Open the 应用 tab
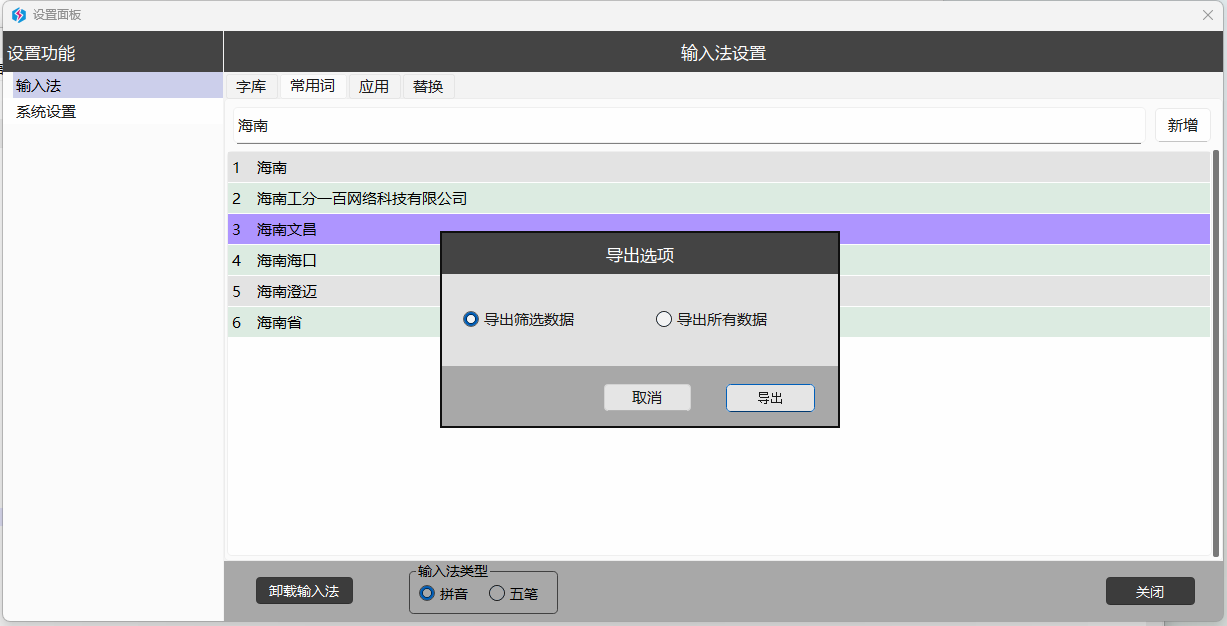 click(374, 87)
